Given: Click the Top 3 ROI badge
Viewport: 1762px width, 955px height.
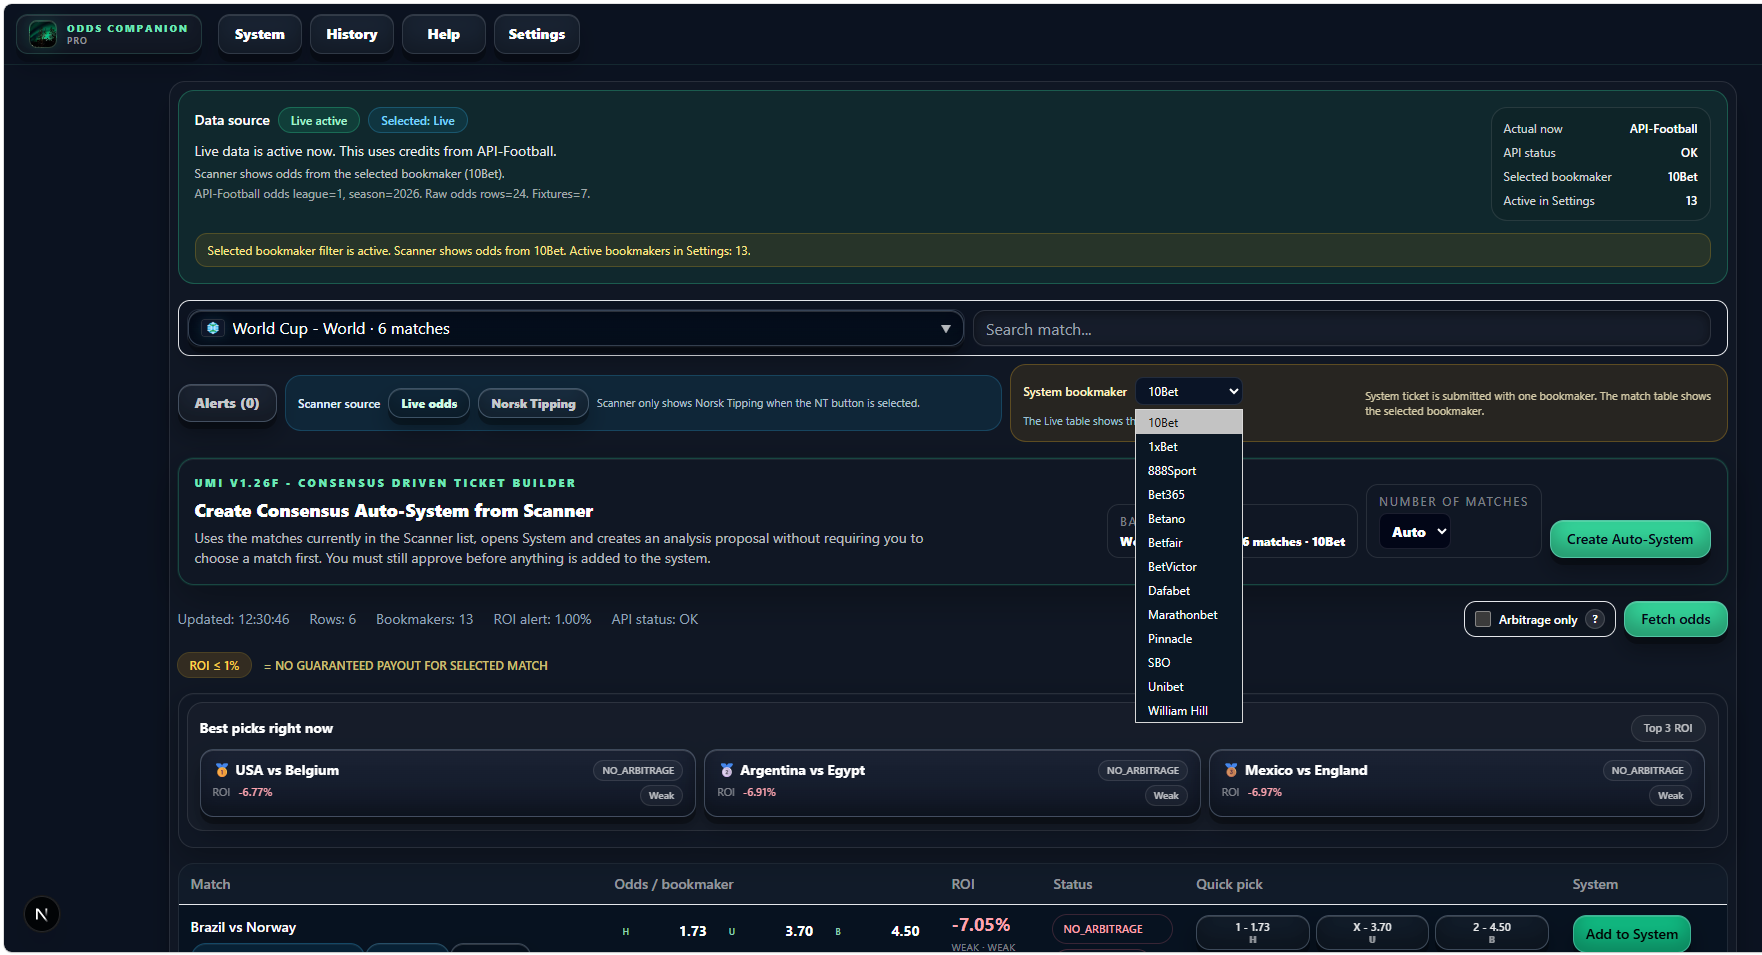Looking at the screenshot, I should (1668, 728).
